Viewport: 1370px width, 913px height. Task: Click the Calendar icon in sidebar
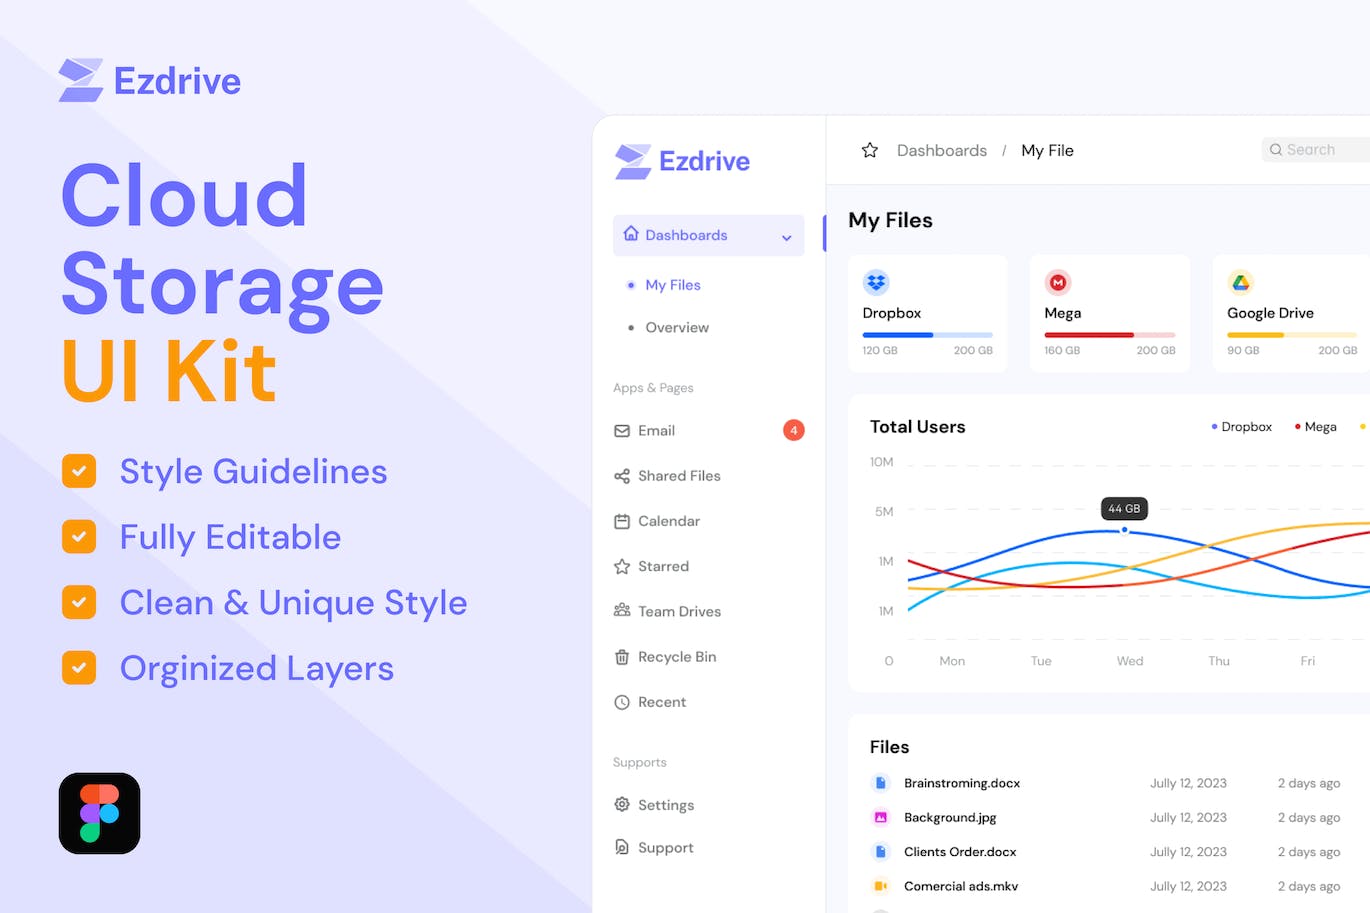coord(622,521)
